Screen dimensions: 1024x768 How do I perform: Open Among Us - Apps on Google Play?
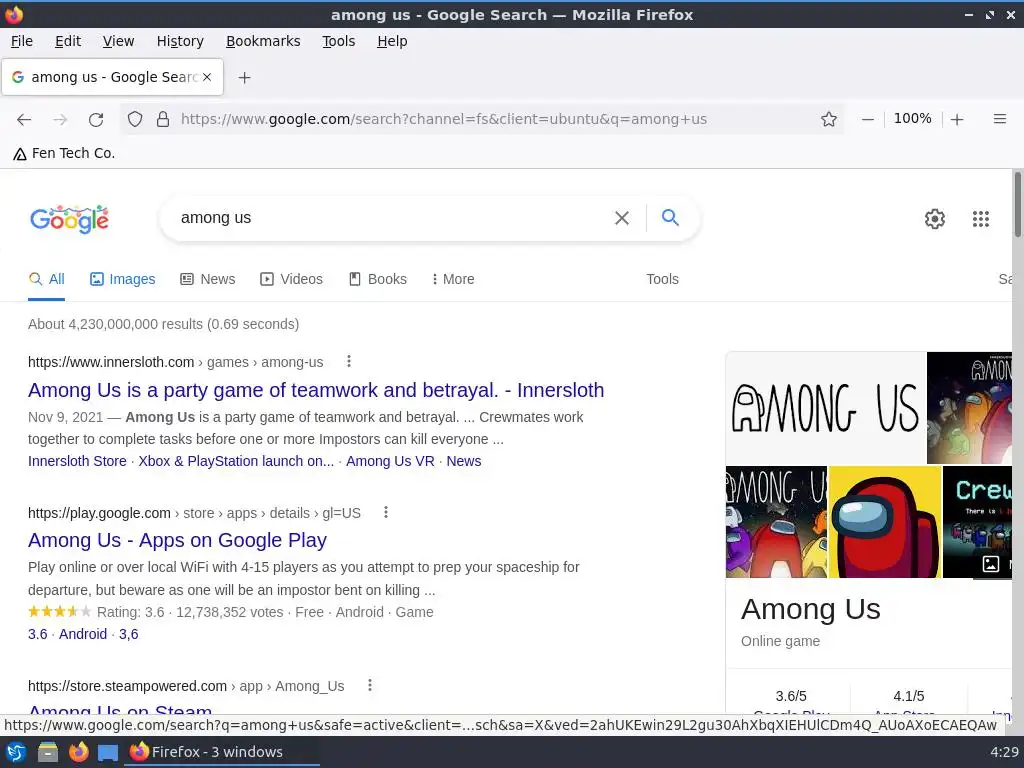(x=177, y=540)
